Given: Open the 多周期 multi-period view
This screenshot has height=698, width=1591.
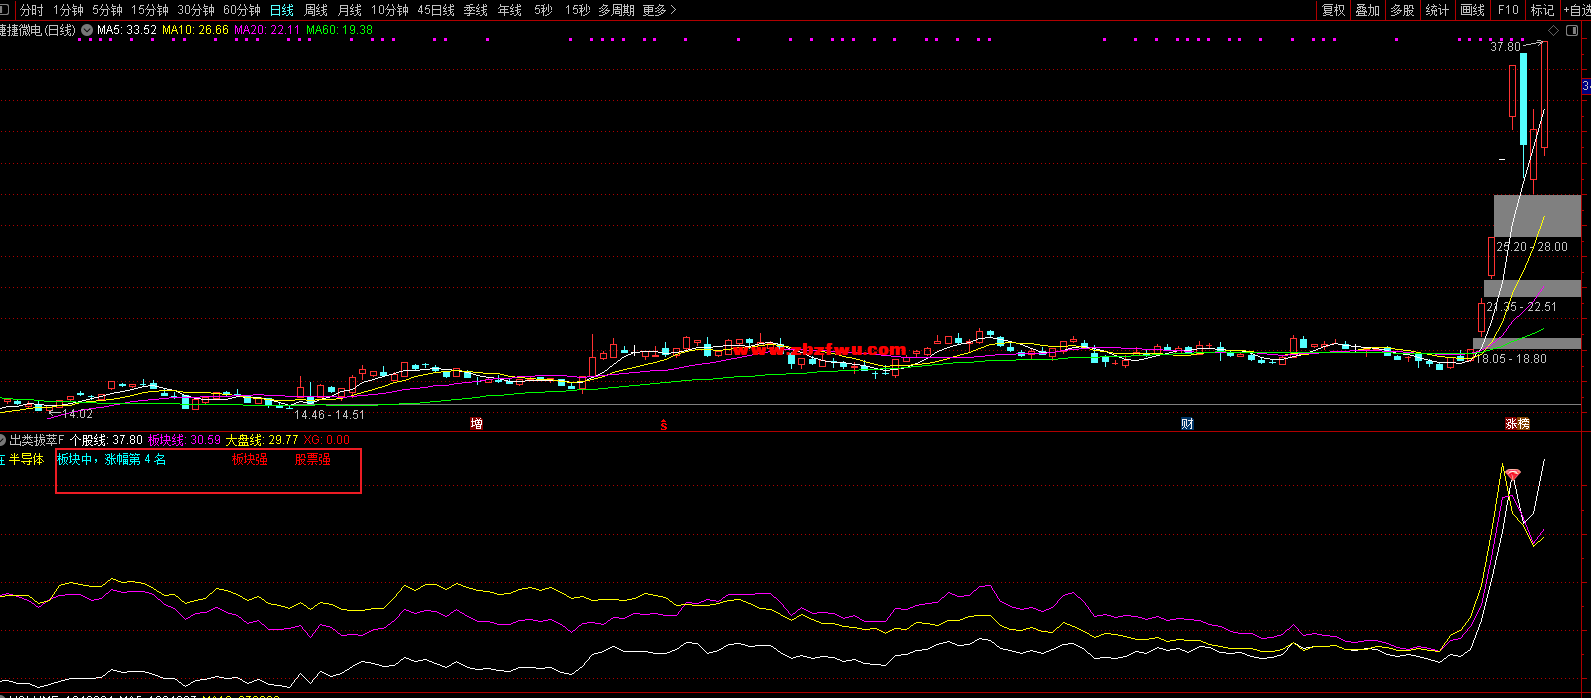Looking at the screenshot, I should pos(616,10).
